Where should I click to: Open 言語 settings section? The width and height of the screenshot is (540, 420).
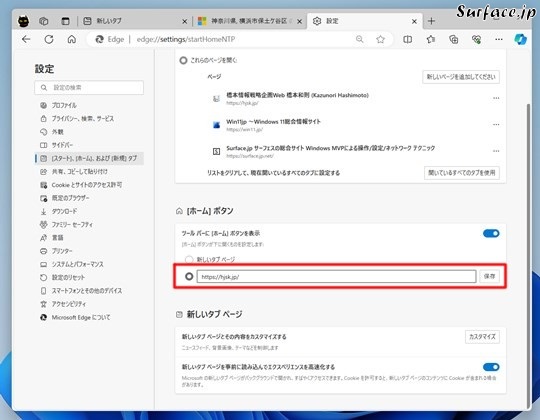(89, 238)
